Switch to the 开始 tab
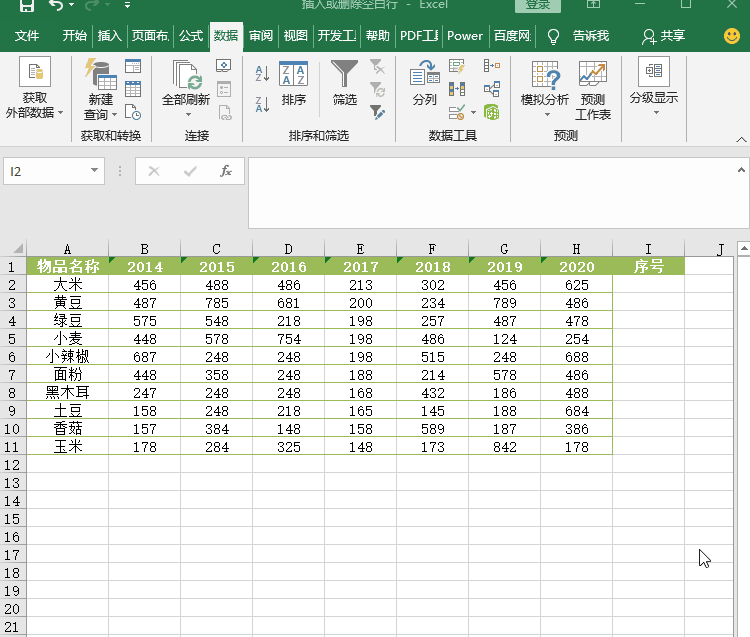 [75, 36]
